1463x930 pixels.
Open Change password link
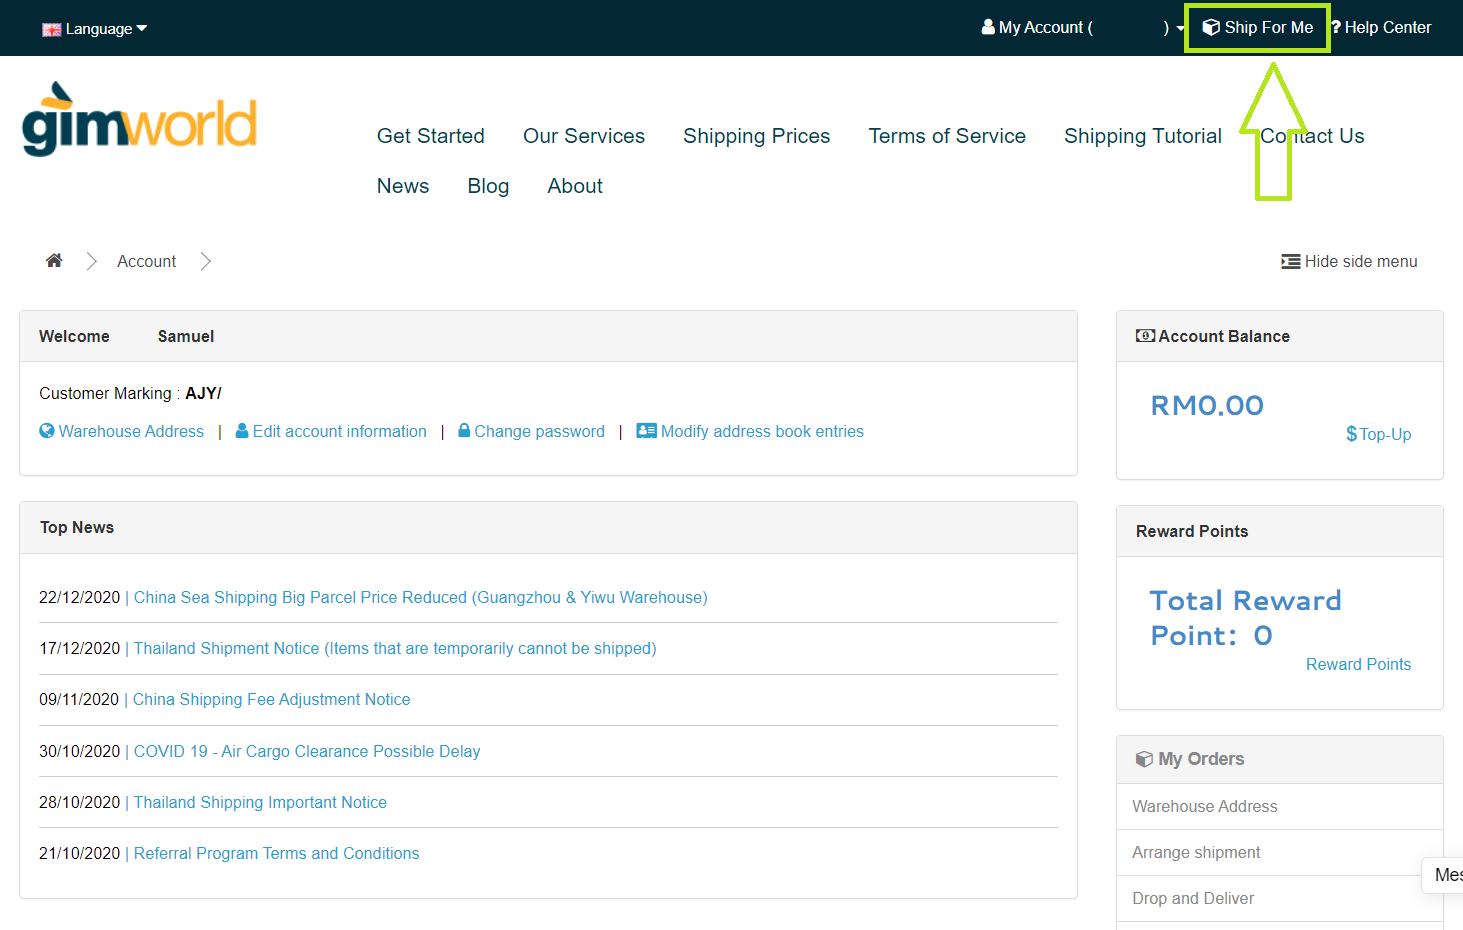pyautogui.click(x=539, y=431)
